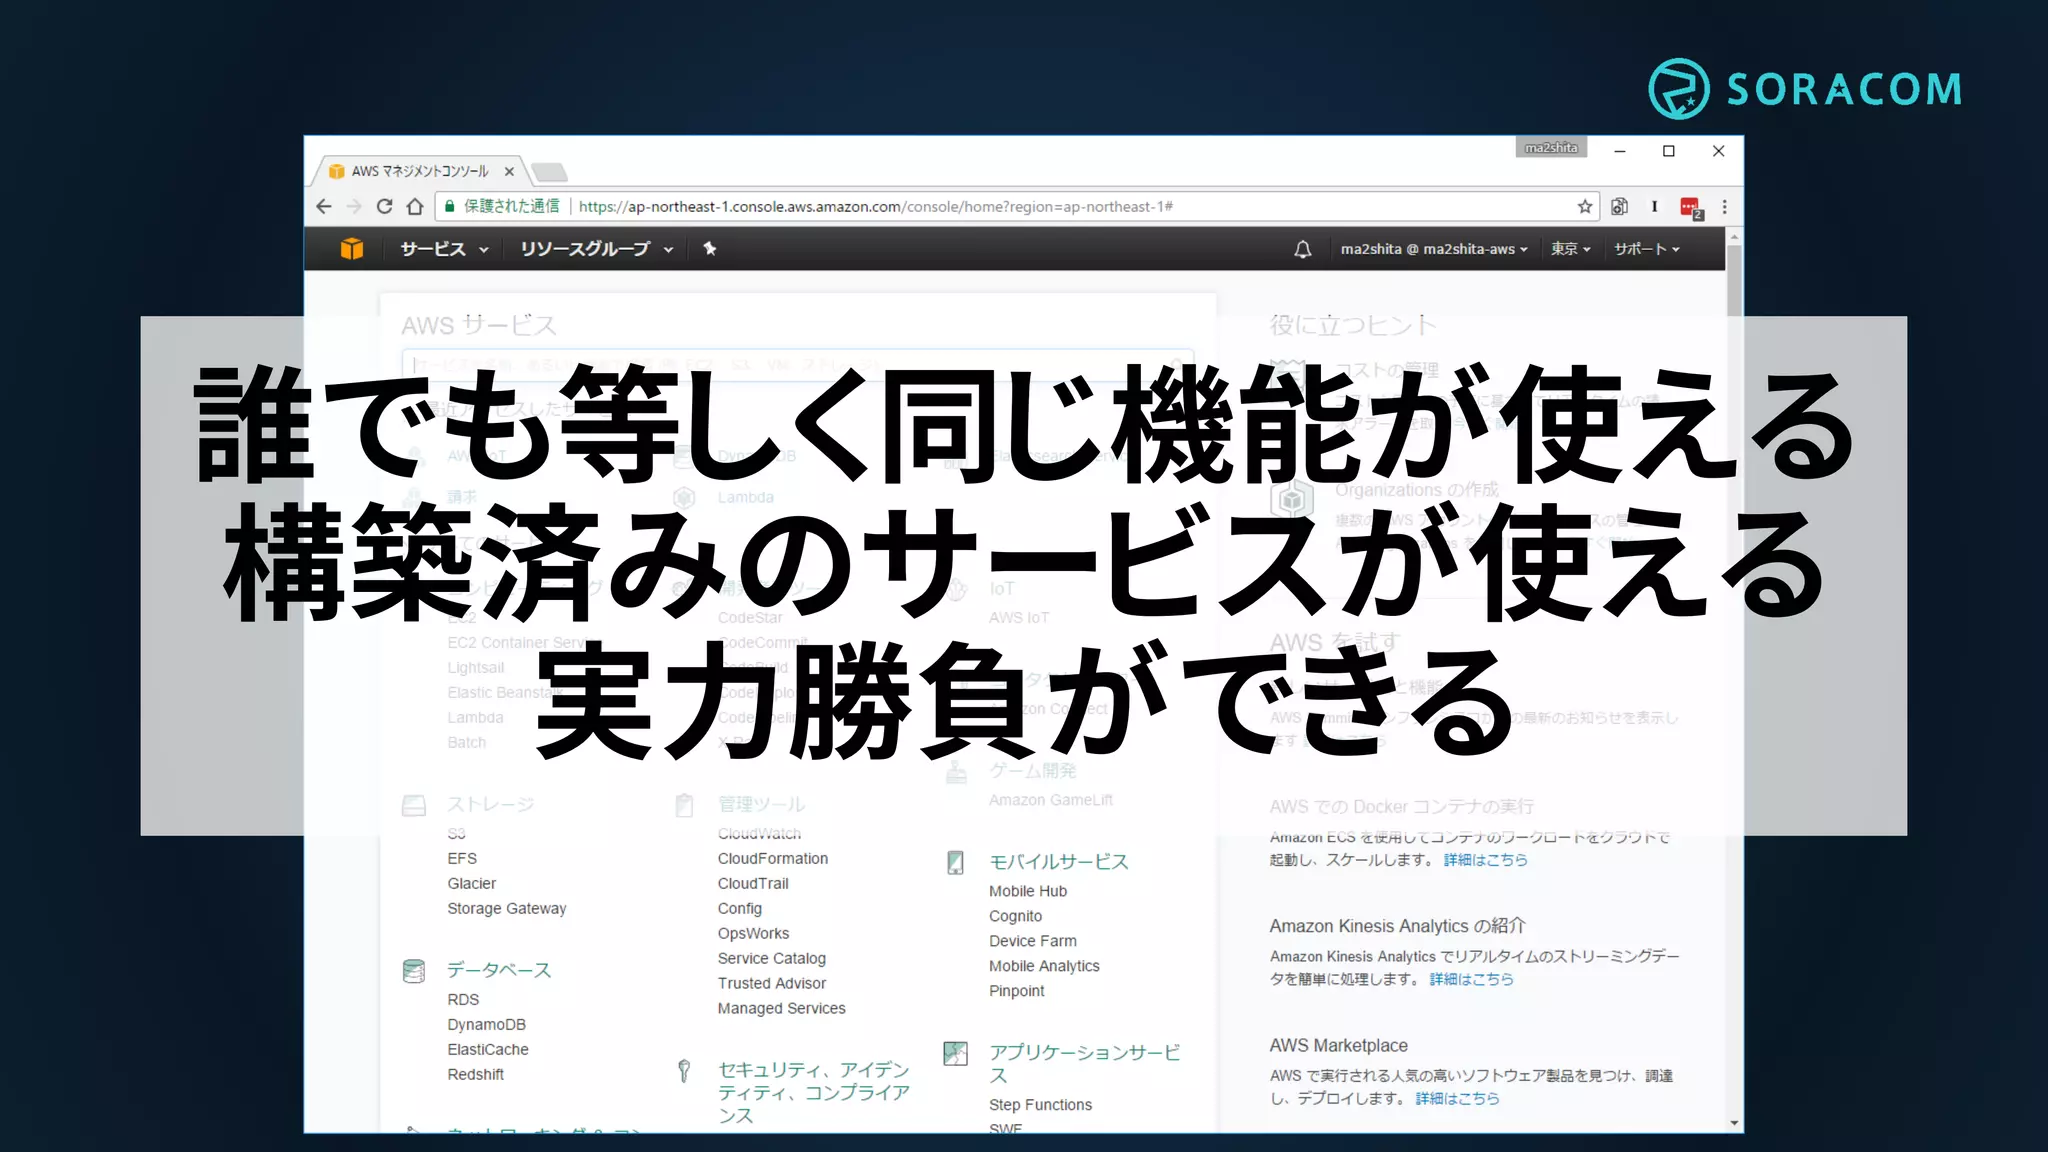
Task: Click the Security key category icon
Action: (684, 1072)
